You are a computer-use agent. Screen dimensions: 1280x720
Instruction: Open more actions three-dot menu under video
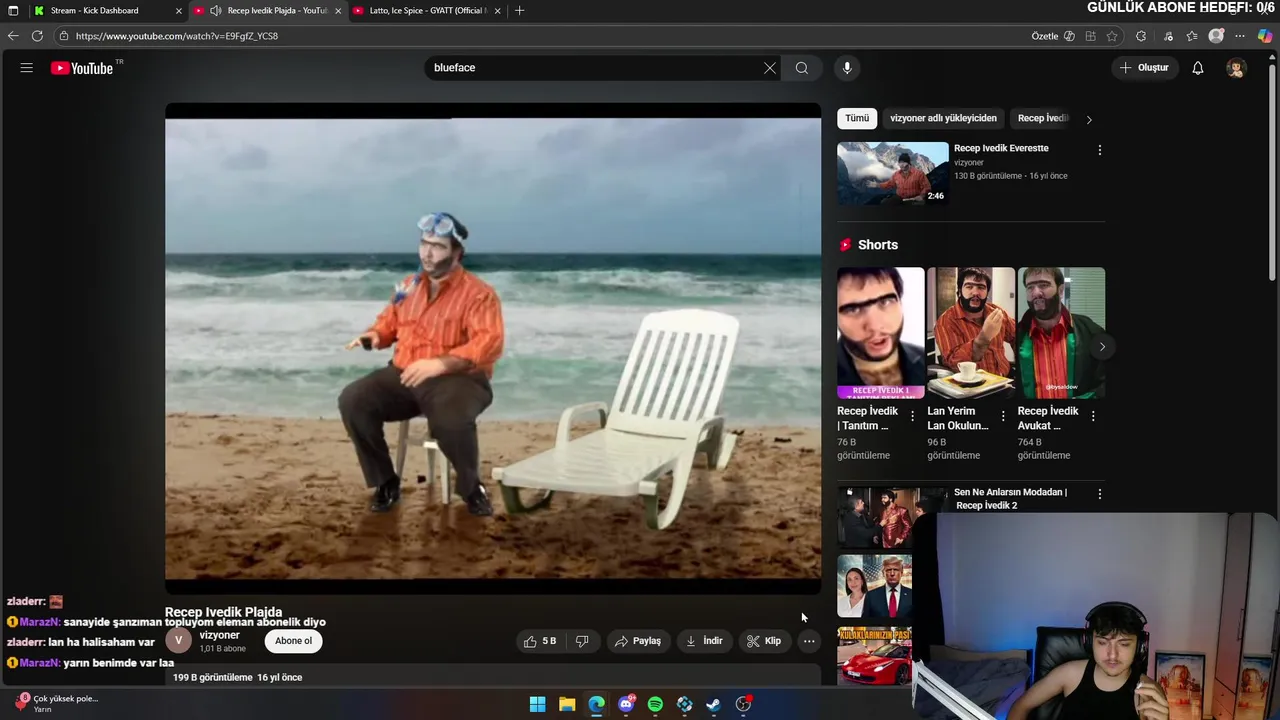point(809,641)
